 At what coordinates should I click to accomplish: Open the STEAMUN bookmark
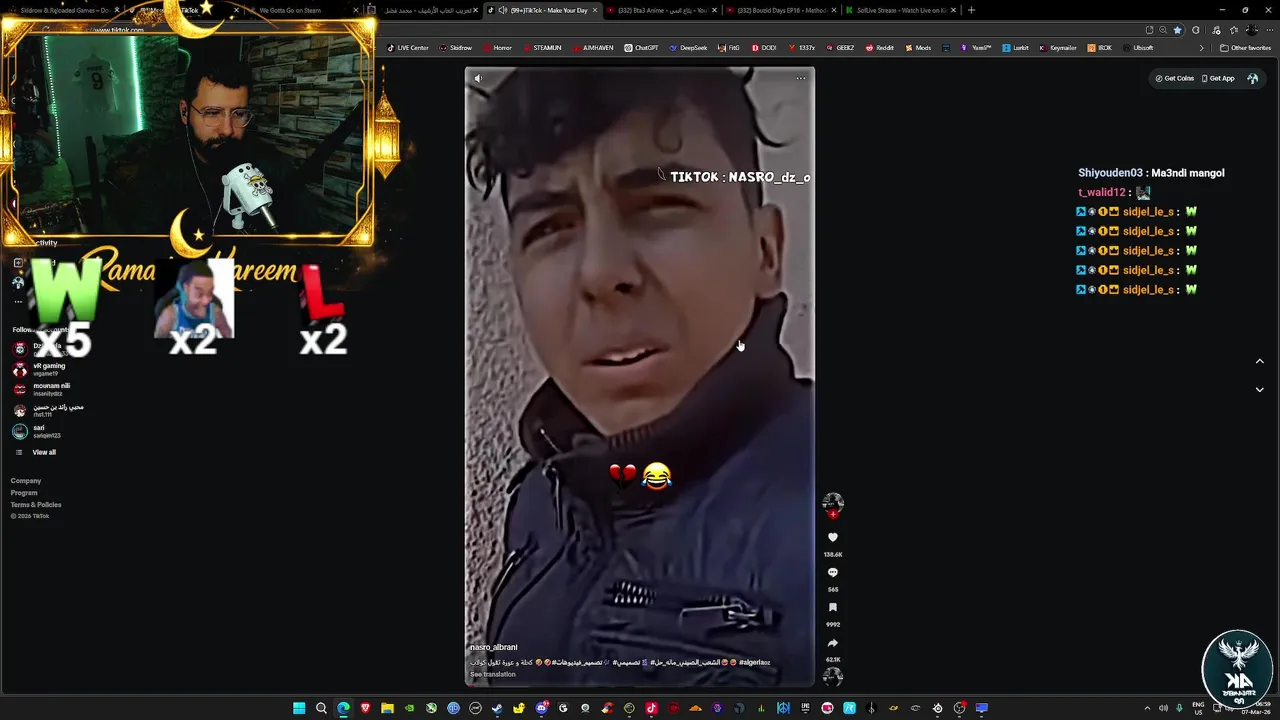pyautogui.click(x=542, y=48)
